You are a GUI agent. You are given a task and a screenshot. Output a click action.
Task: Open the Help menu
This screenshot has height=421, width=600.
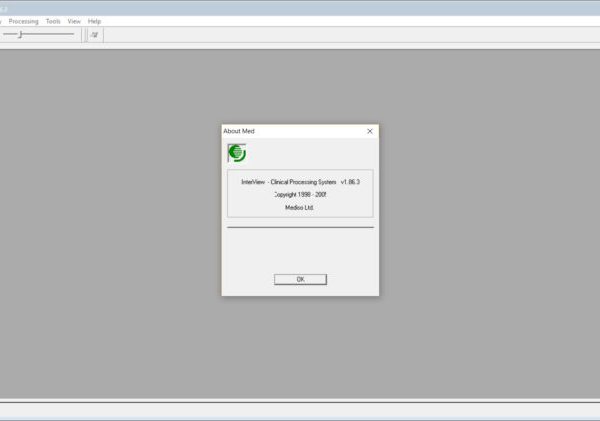click(x=94, y=21)
